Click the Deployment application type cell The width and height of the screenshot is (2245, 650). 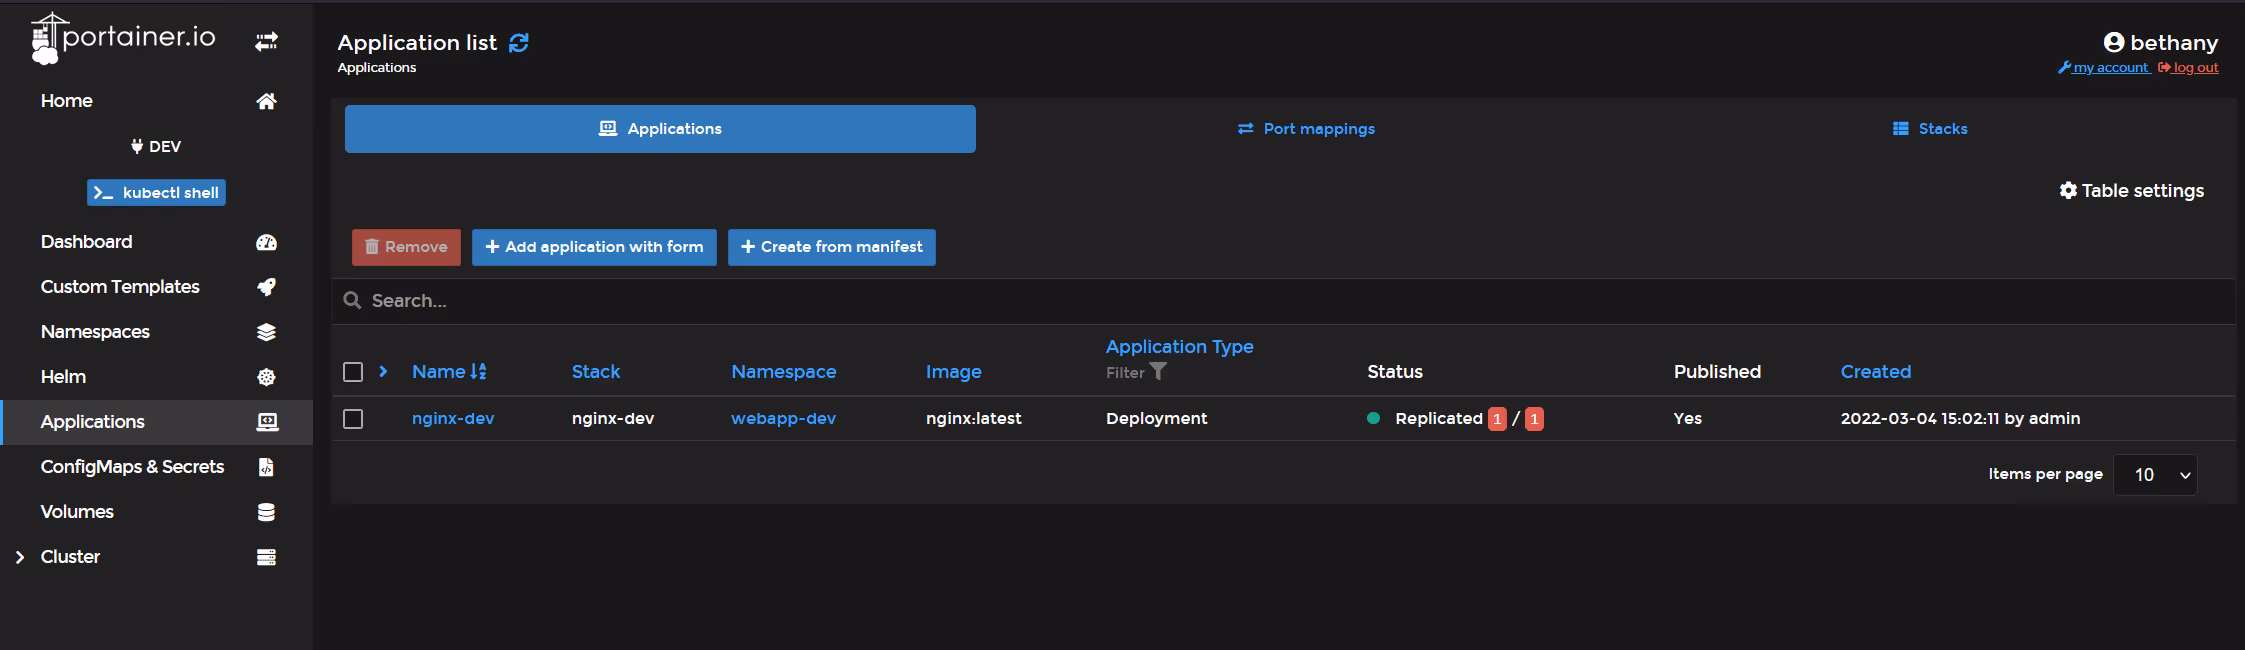click(1157, 418)
